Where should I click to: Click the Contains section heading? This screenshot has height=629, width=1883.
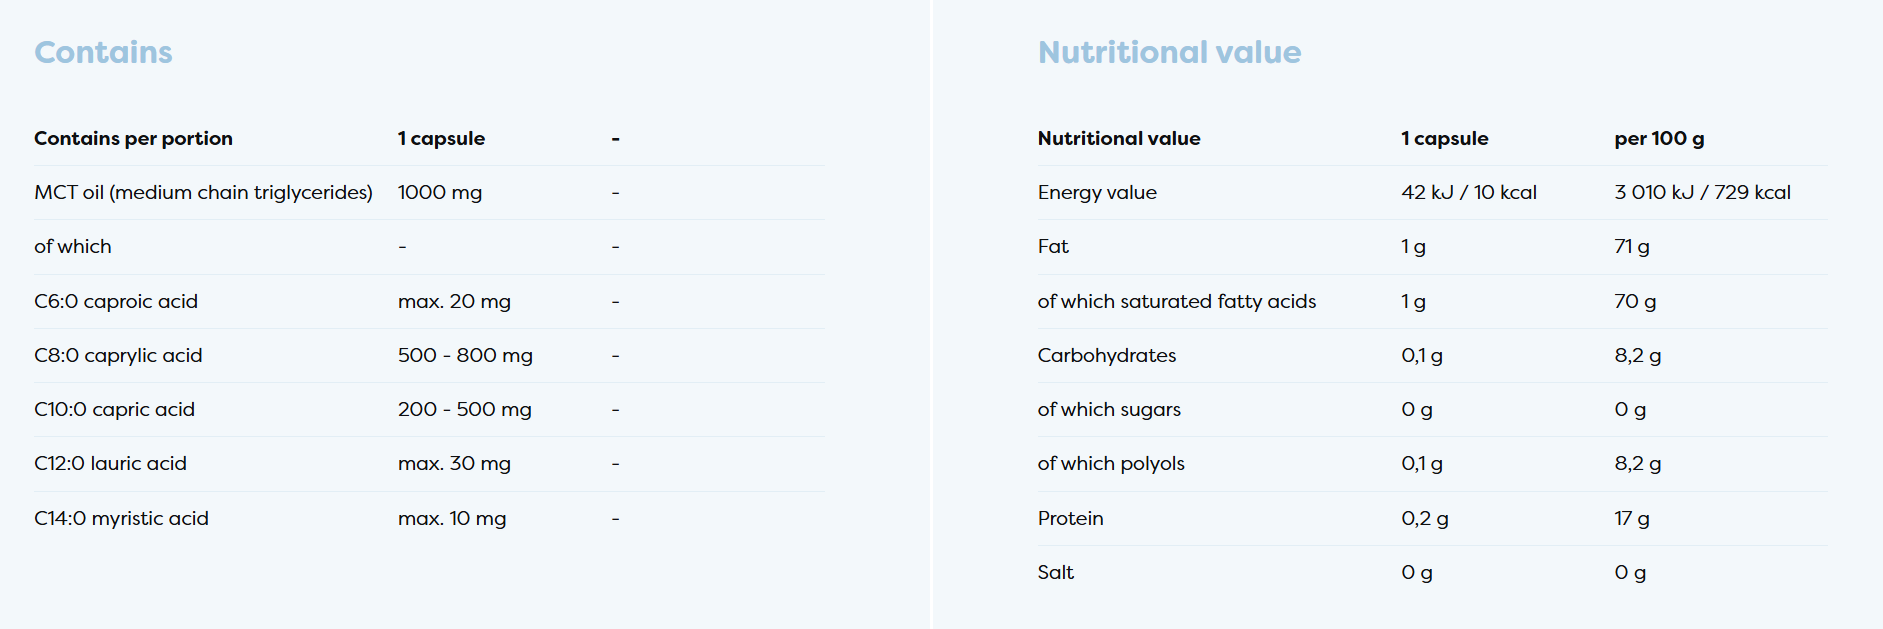tap(103, 52)
